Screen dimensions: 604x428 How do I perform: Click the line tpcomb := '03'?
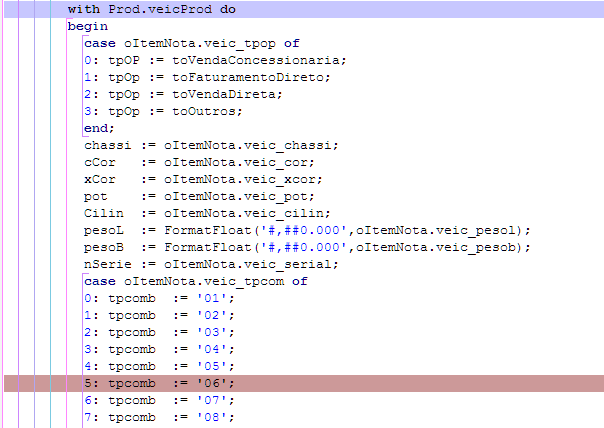tap(159, 332)
